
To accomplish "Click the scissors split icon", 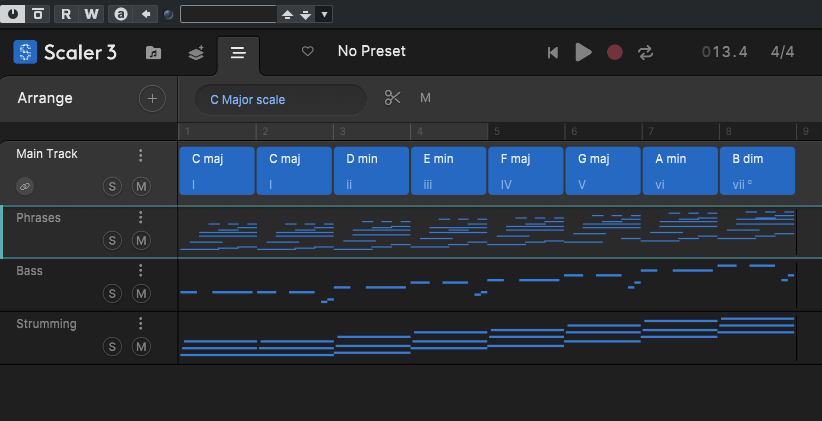I will tap(392, 98).
